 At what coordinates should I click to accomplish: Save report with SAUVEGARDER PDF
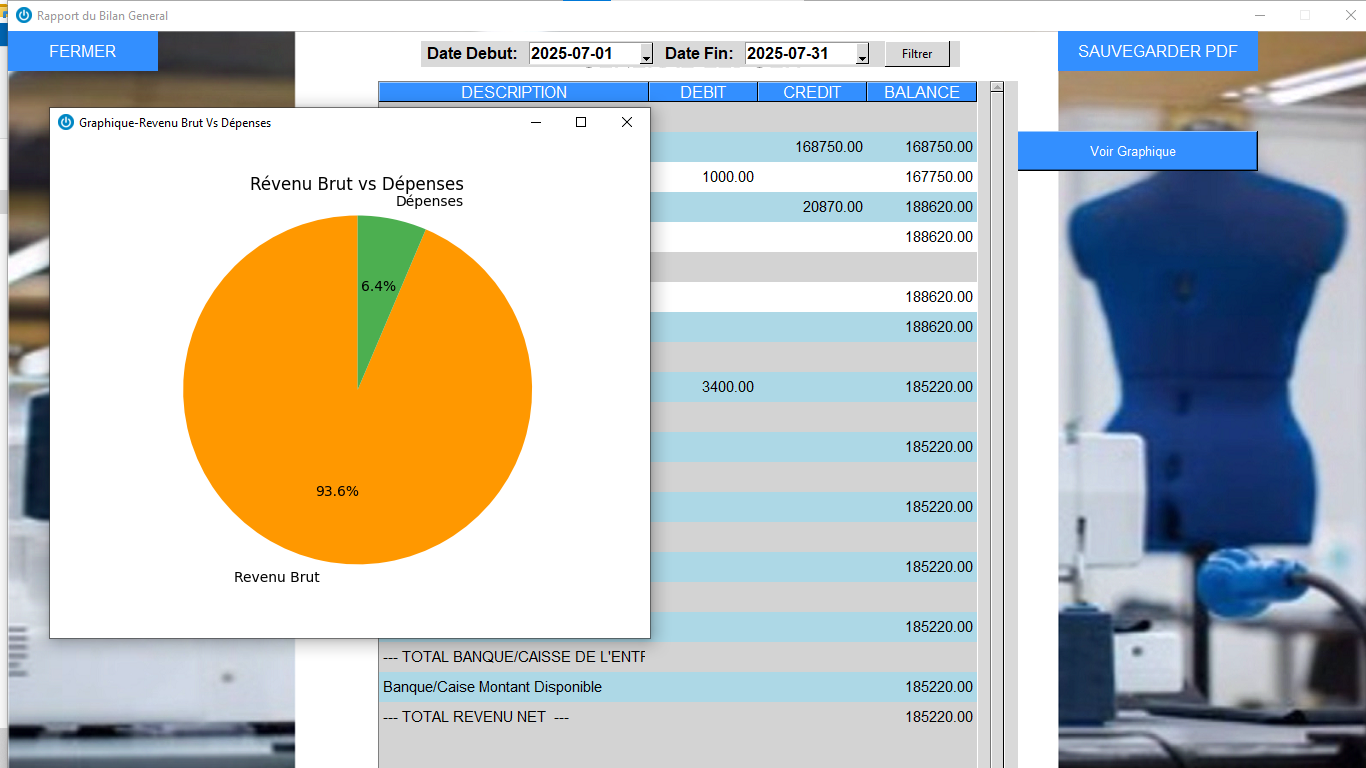click(x=1157, y=52)
